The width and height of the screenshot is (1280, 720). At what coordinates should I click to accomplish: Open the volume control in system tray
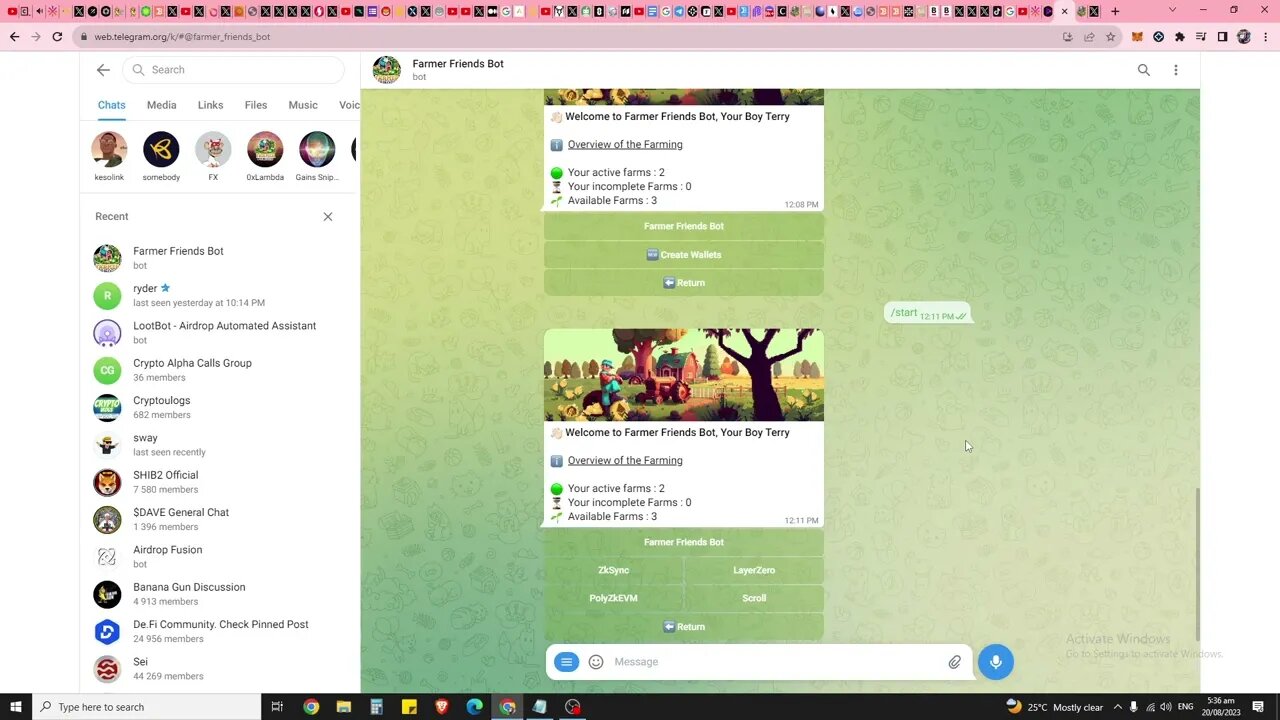[1166, 707]
